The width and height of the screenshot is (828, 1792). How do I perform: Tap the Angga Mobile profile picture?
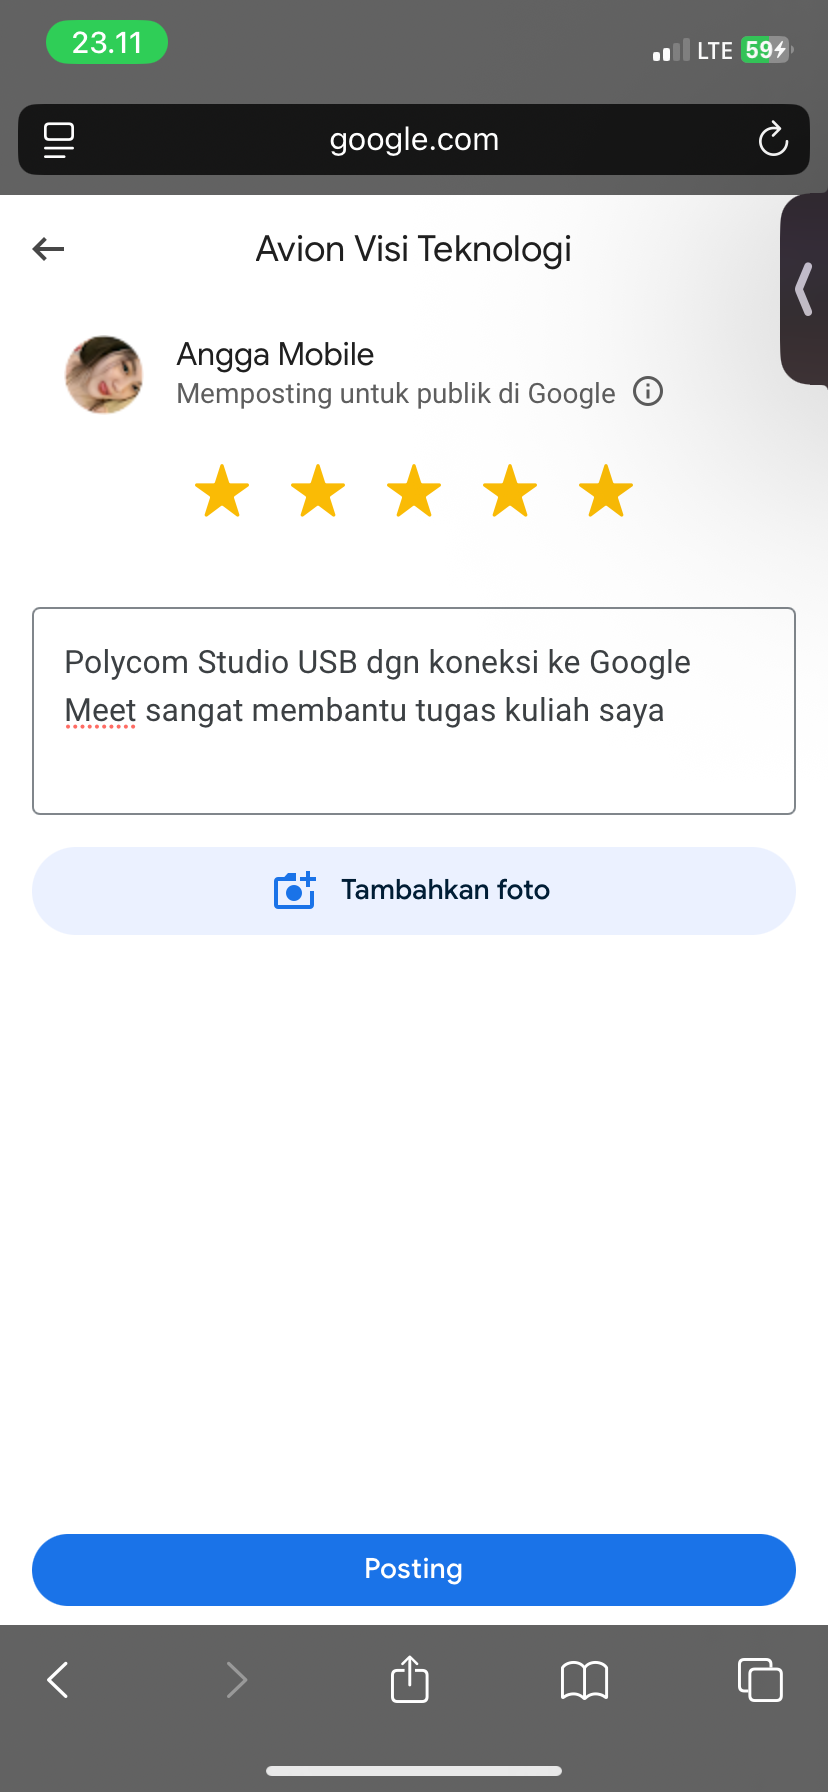tap(104, 375)
